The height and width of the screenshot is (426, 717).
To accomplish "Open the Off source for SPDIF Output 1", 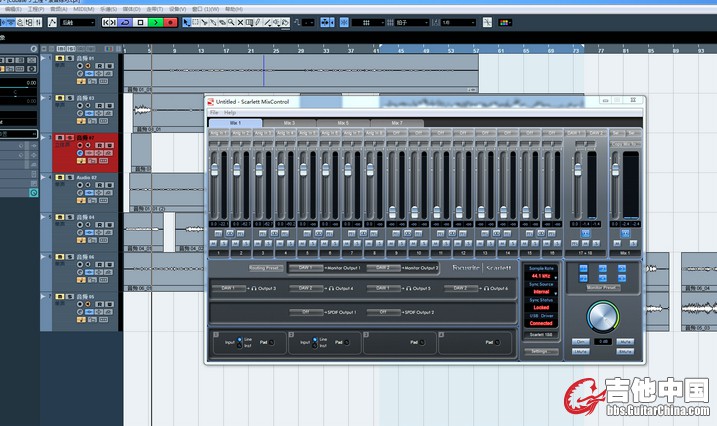I will (306, 312).
